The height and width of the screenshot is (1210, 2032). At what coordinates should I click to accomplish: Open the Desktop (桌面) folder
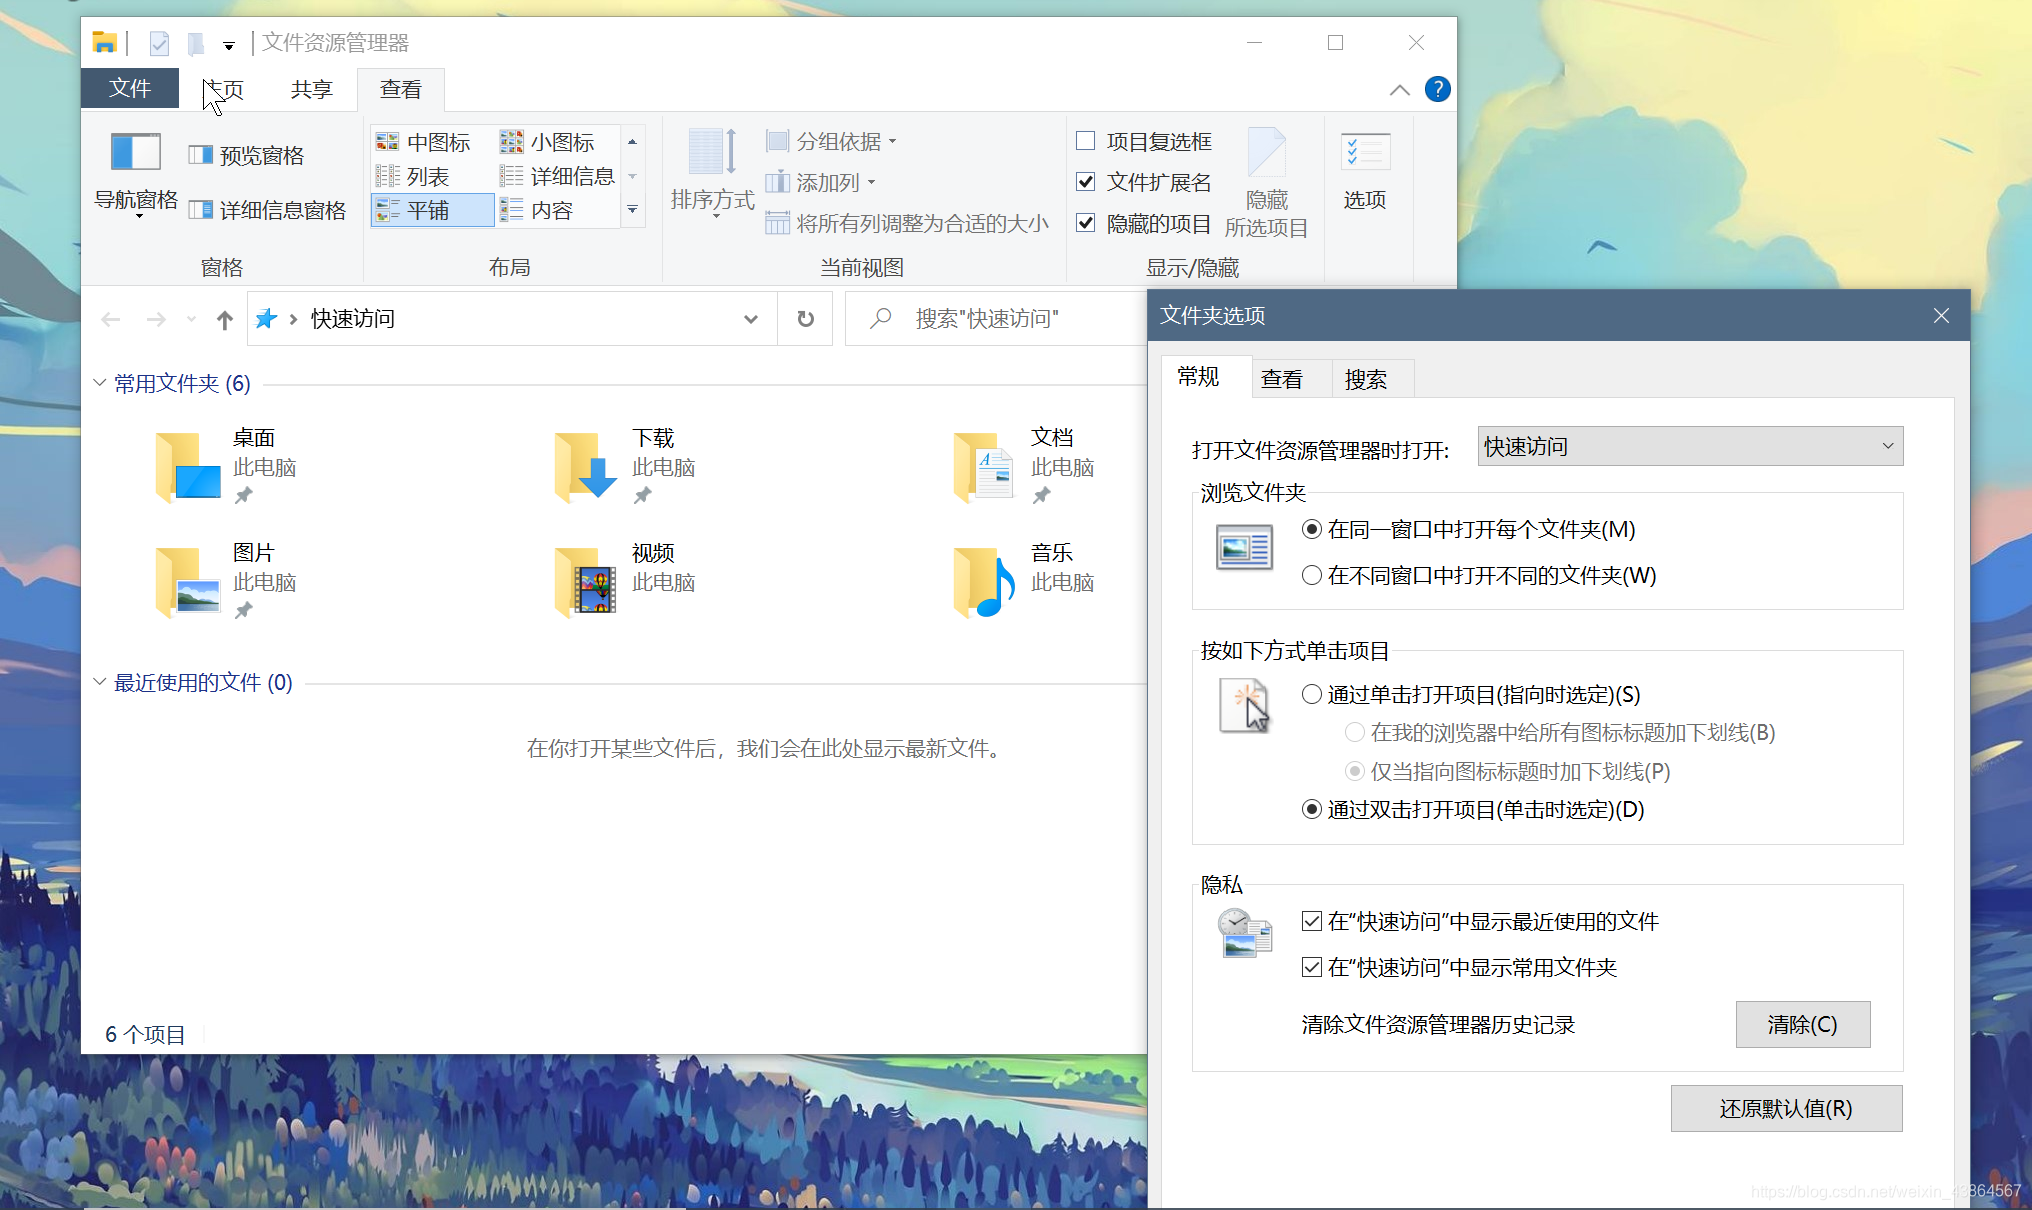[x=227, y=466]
